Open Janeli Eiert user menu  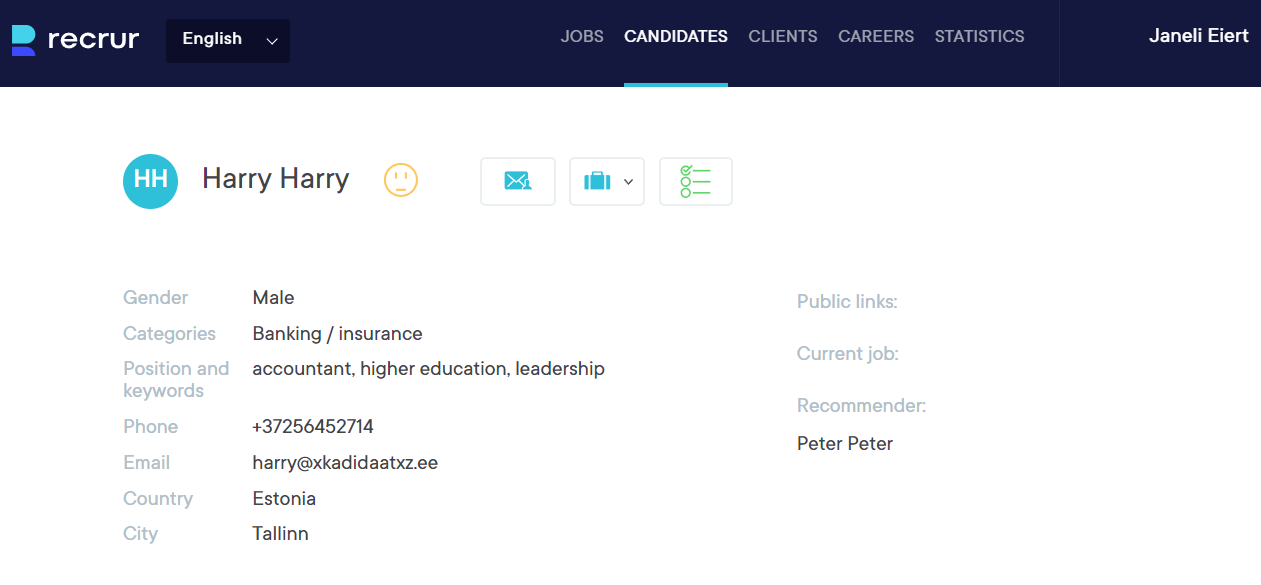tap(1198, 36)
